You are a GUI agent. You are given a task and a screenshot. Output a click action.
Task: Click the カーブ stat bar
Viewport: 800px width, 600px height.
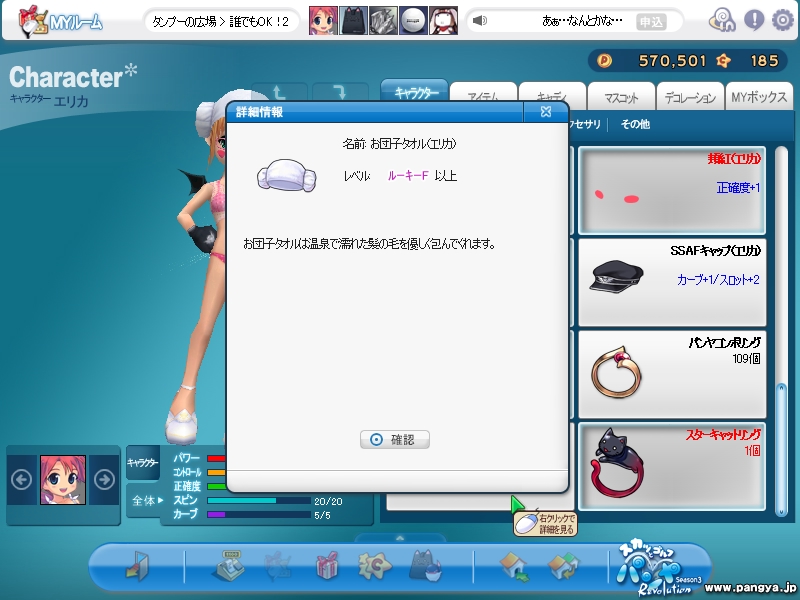point(259,515)
